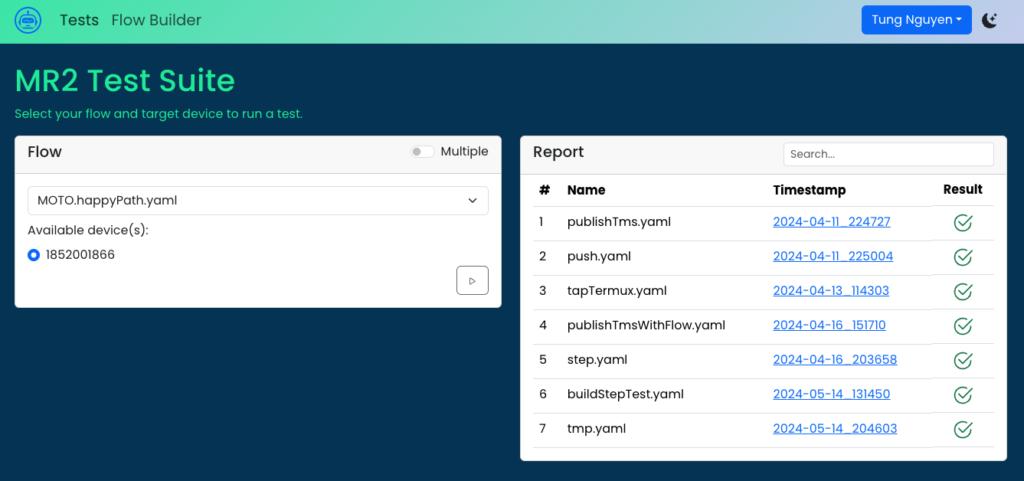Open report link 2024-04-16_151710
The width and height of the screenshot is (1024, 481).
[x=829, y=325]
